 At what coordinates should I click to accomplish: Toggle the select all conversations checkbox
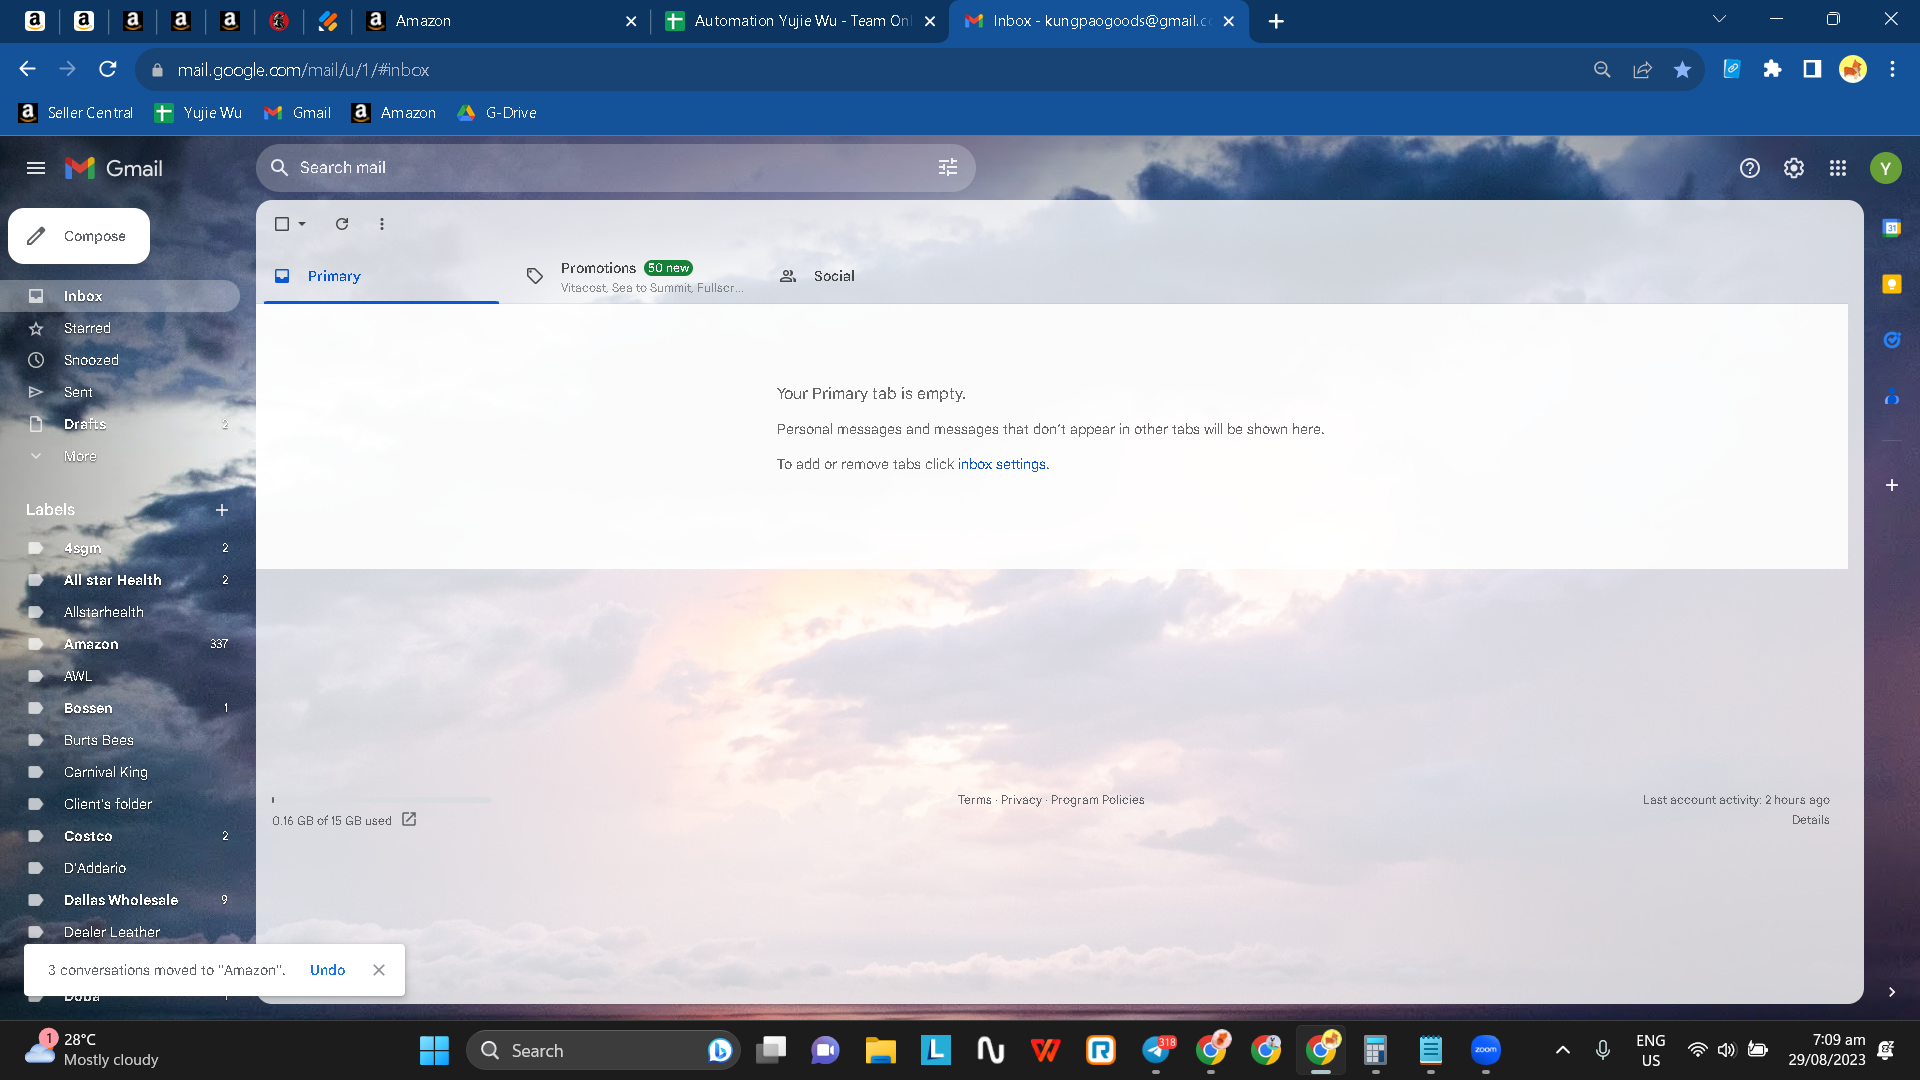click(x=282, y=224)
